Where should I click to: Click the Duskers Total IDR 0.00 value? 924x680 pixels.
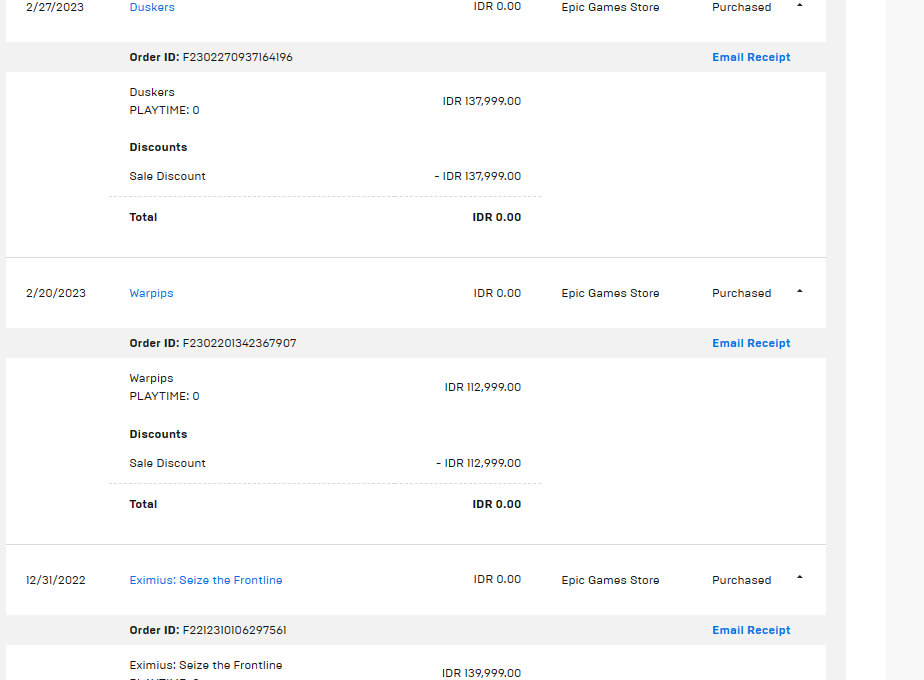pyautogui.click(x=497, y=217)
